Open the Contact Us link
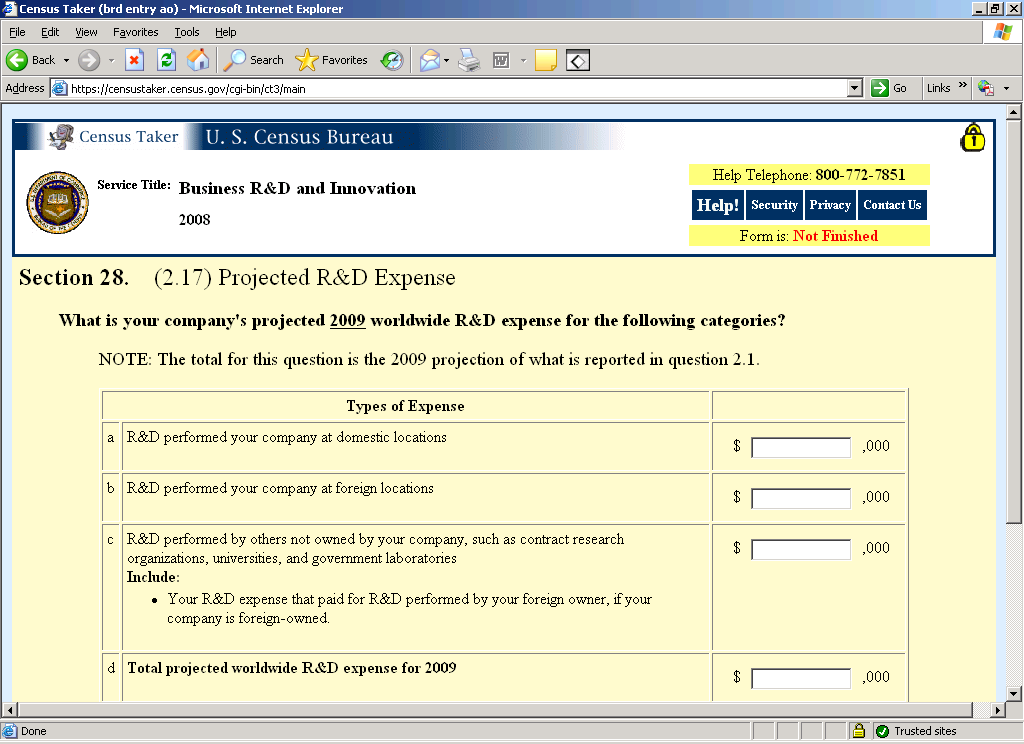 coord(891,205)
